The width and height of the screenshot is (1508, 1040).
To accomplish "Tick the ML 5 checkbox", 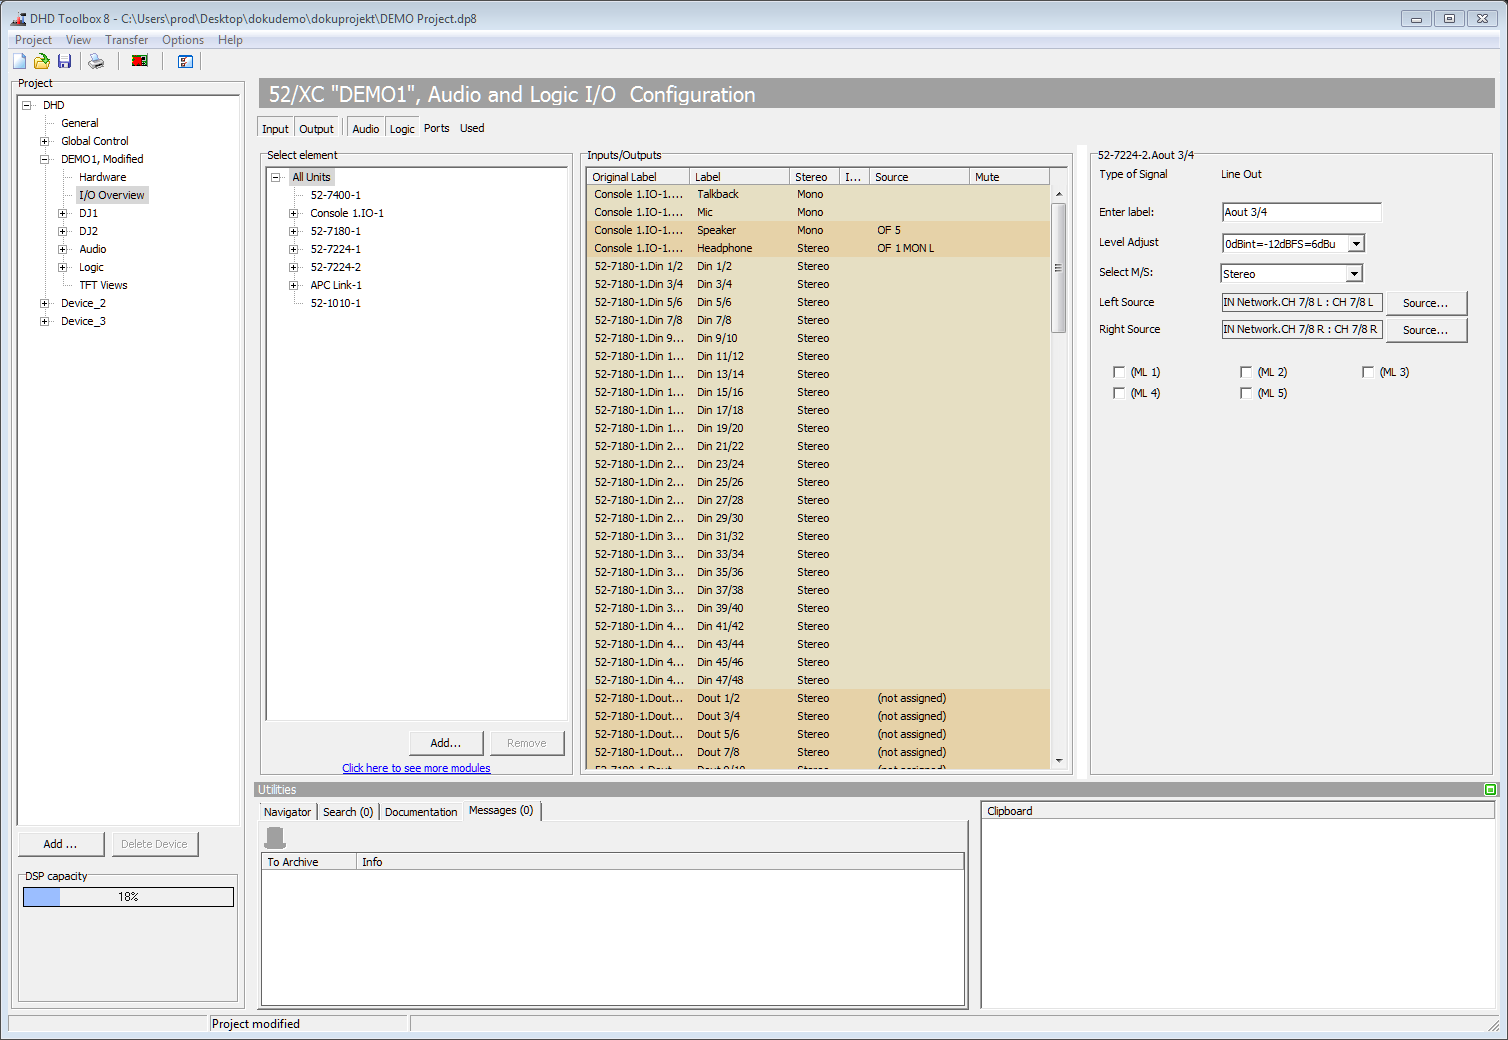I will coord(1246,392).
